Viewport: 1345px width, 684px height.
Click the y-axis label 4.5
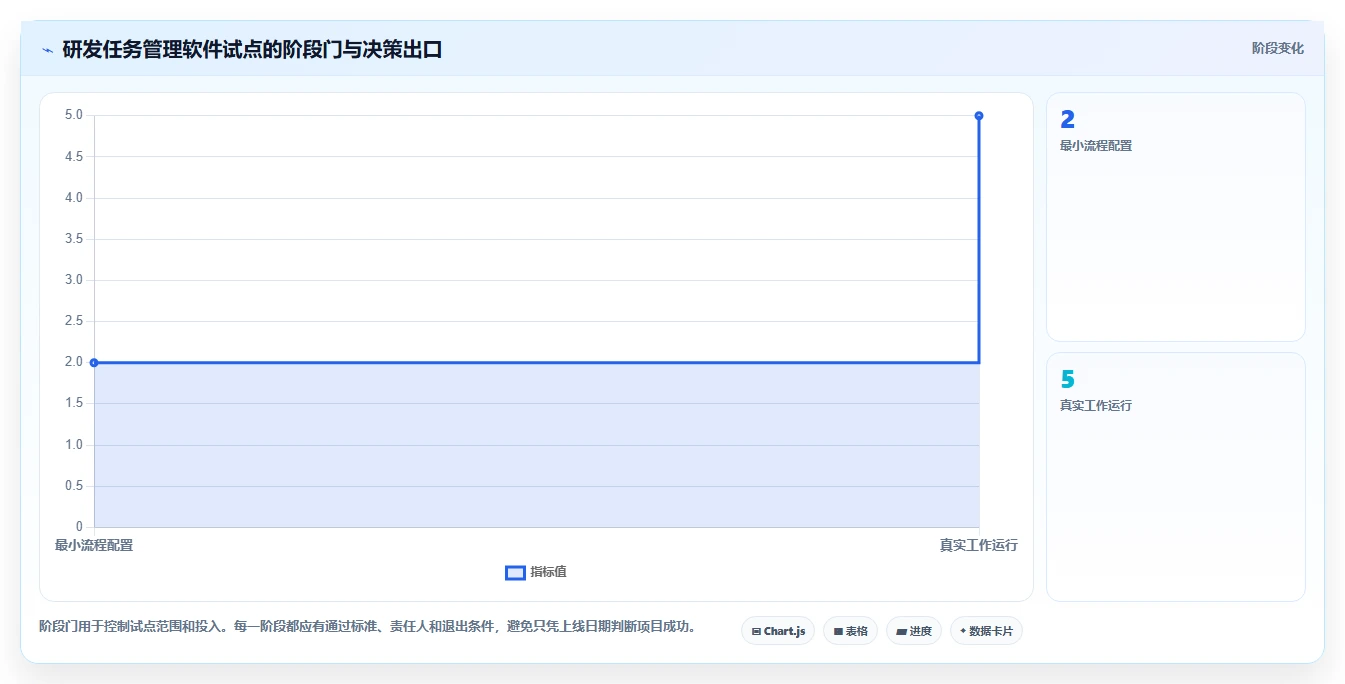(x=73, y=156)
